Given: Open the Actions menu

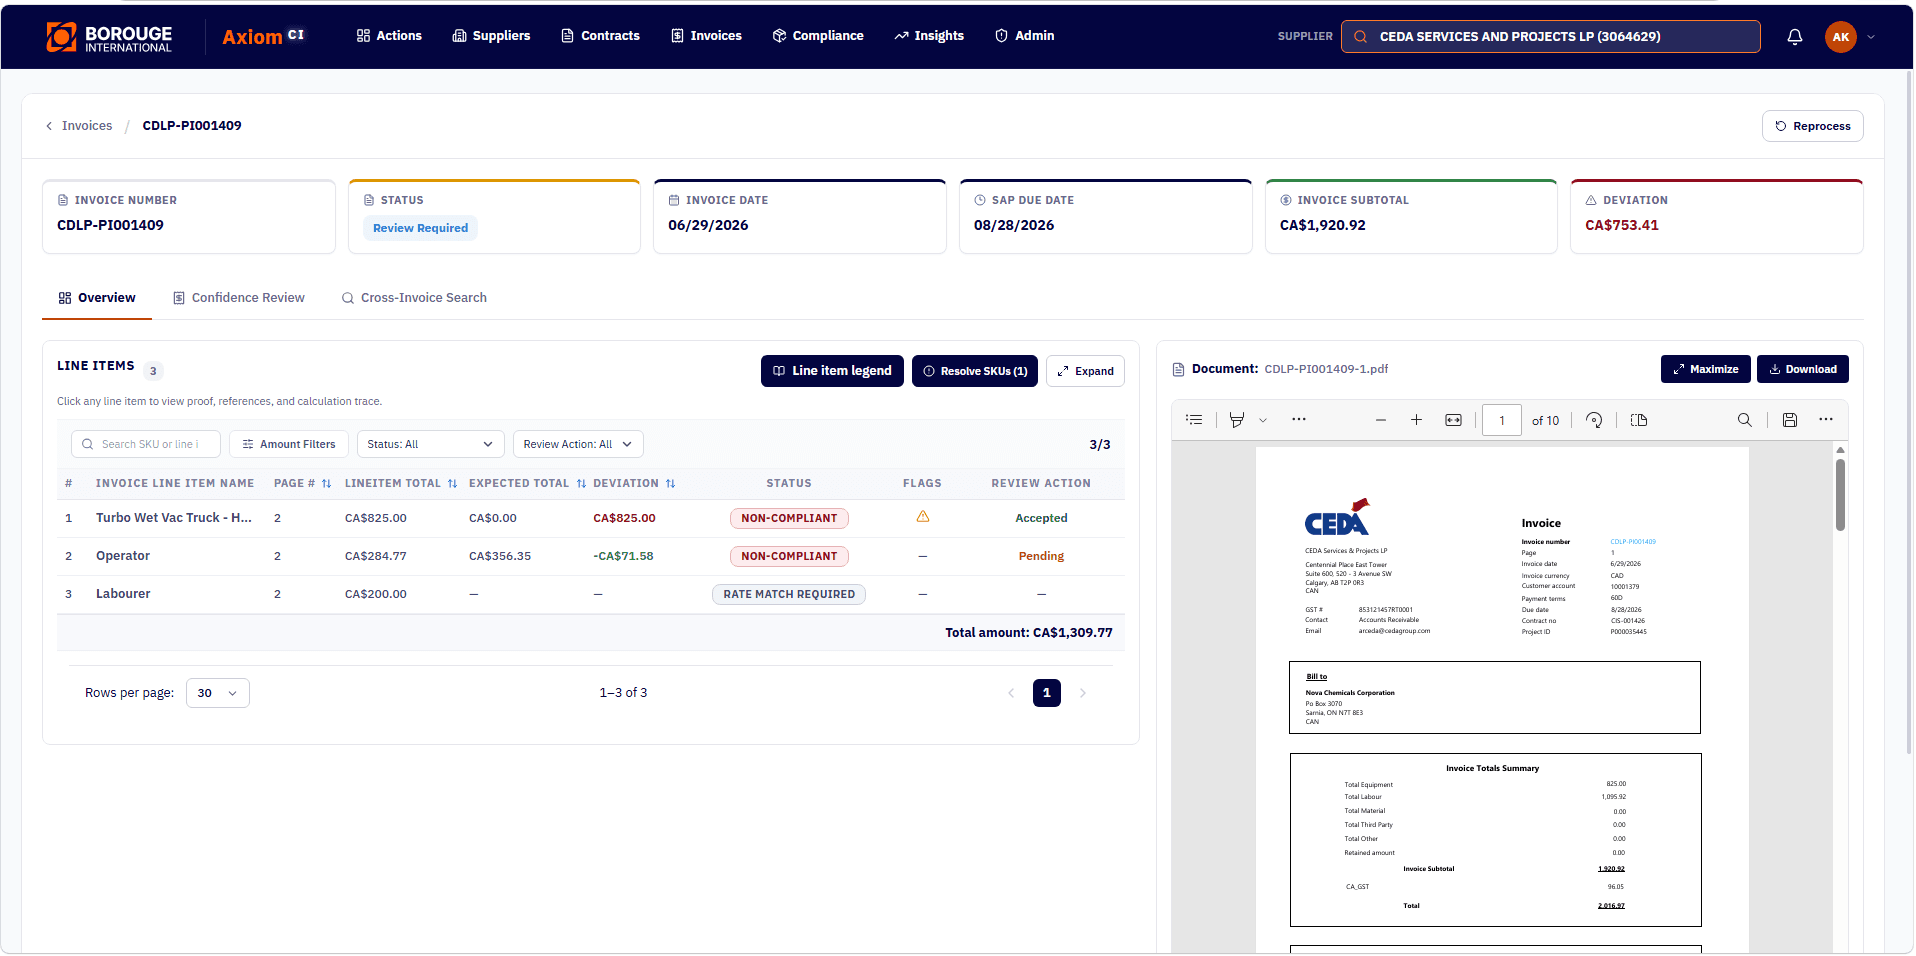Looking at the screenshot, I should 389,36.
